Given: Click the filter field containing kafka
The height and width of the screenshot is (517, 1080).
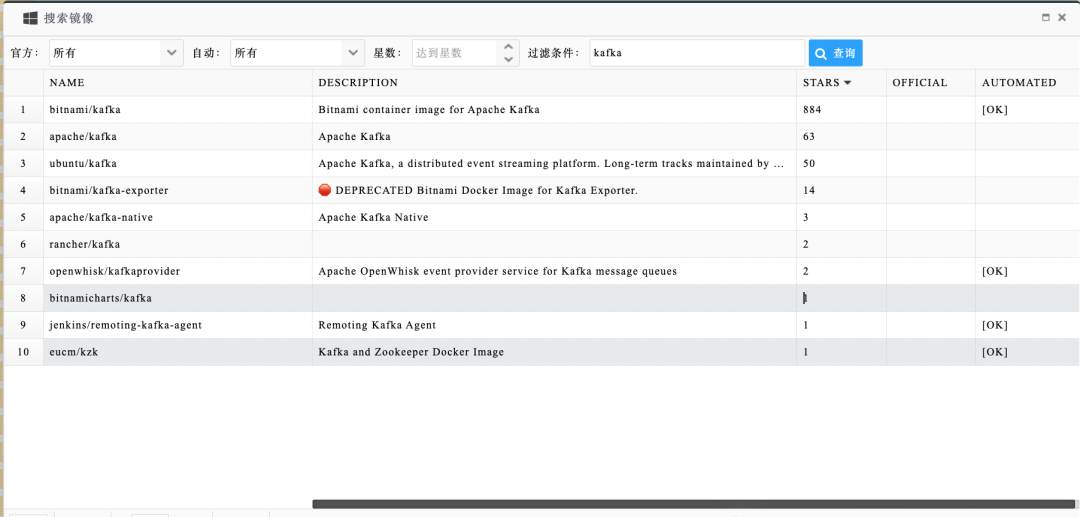Looking at the screenshot, I should [x=697, y=53].
